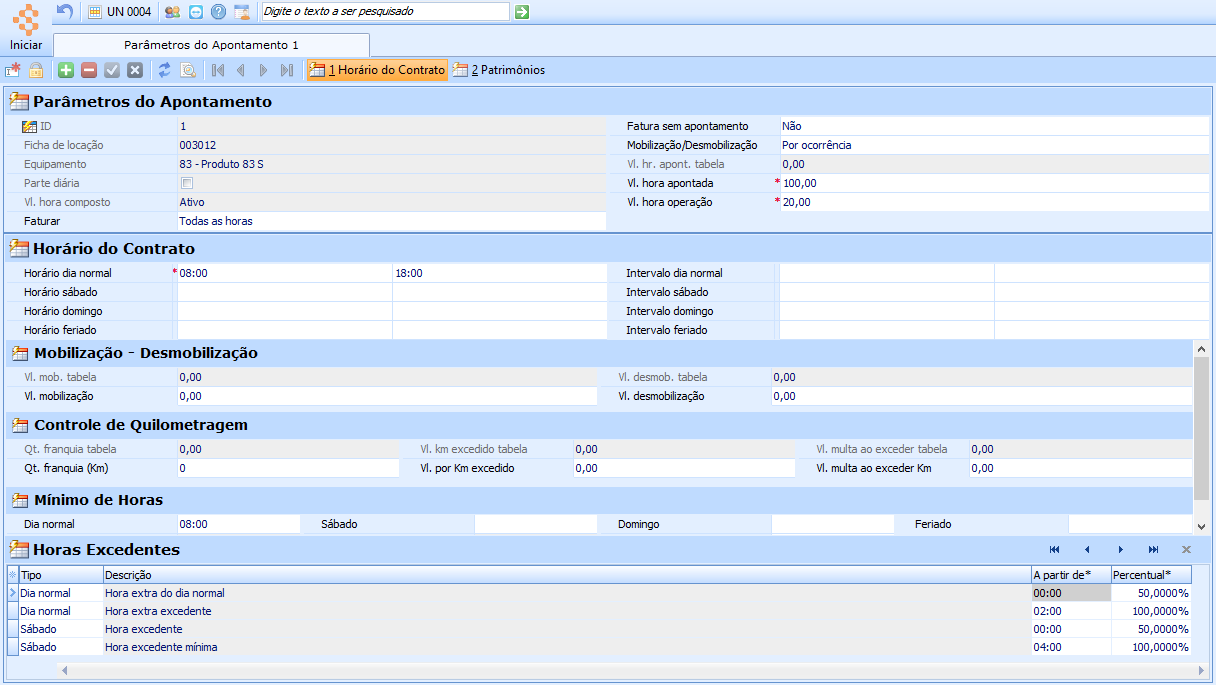Click the Ficha de locação 003012 value

[391, 145]
